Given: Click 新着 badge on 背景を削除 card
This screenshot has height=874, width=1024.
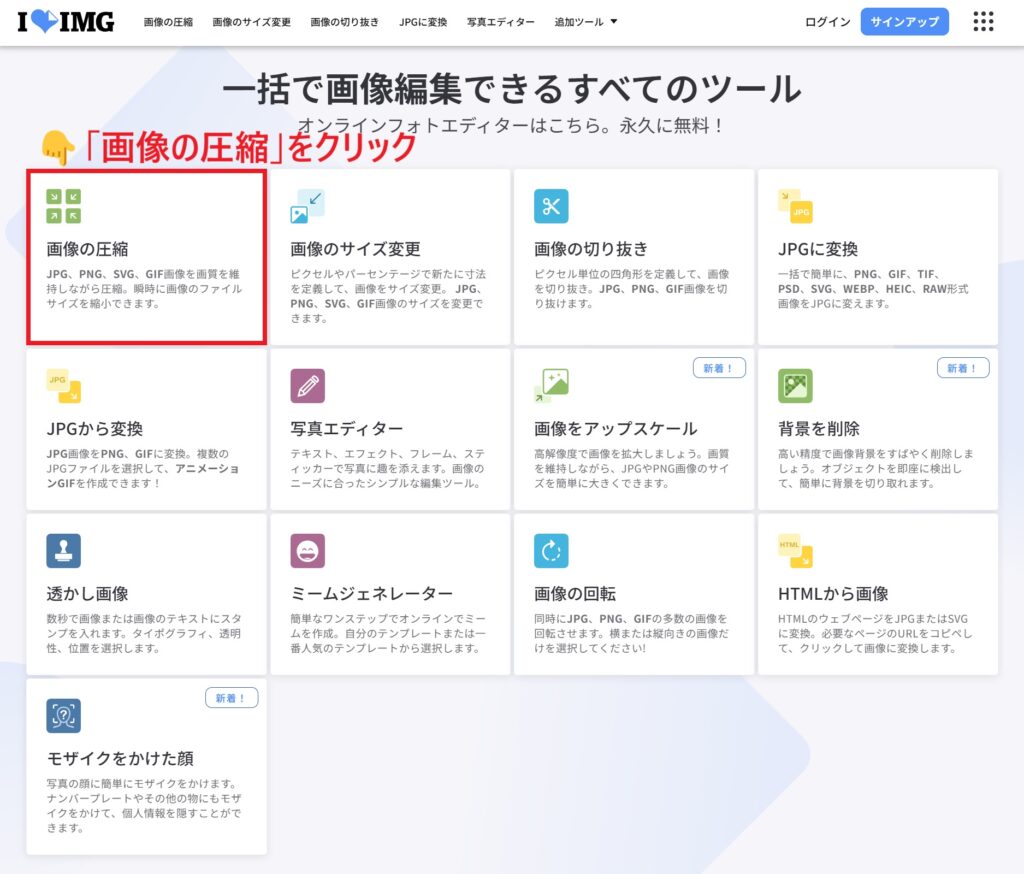Looking at the screenshot, I should point(963,368).
